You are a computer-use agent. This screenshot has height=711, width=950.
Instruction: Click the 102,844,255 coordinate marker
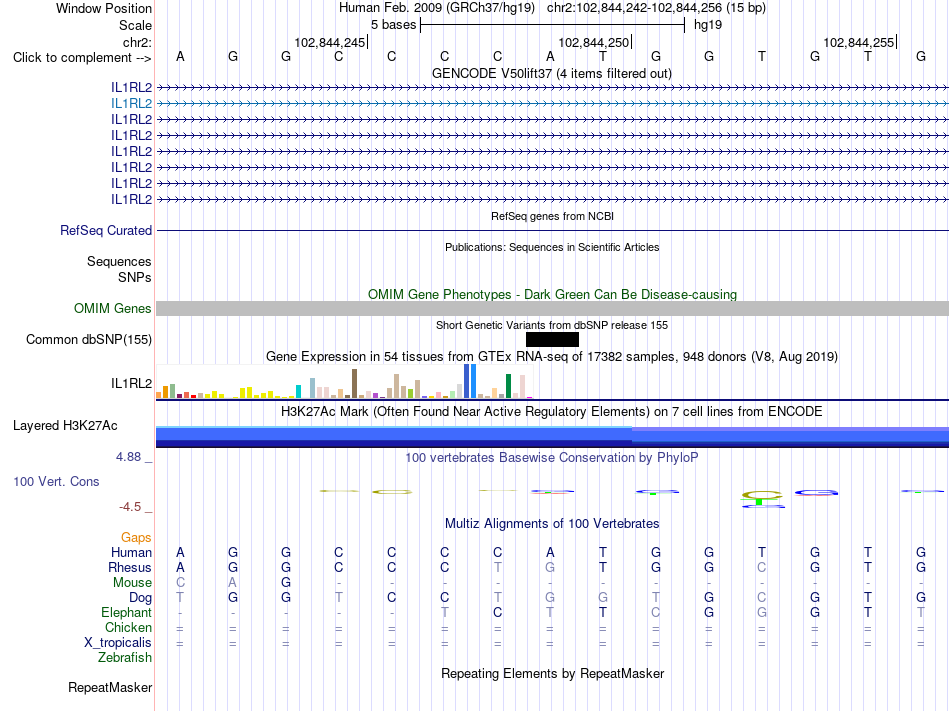860,42
